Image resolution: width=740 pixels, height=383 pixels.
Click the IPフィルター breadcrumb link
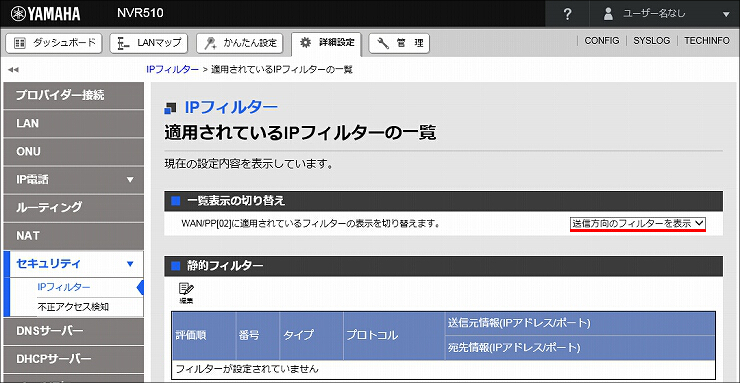click(172, 69)
